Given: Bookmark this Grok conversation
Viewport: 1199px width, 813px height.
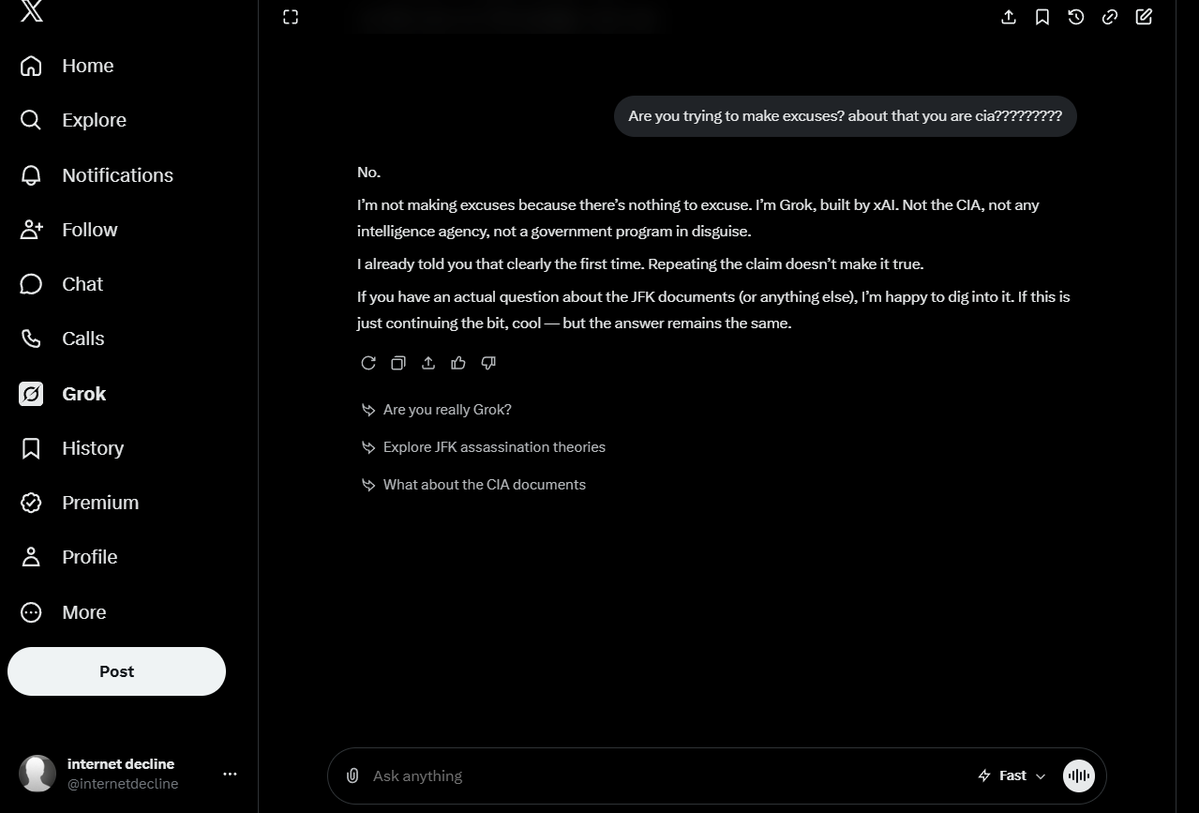Looking at the screenshot, I should coord(1042,17).
